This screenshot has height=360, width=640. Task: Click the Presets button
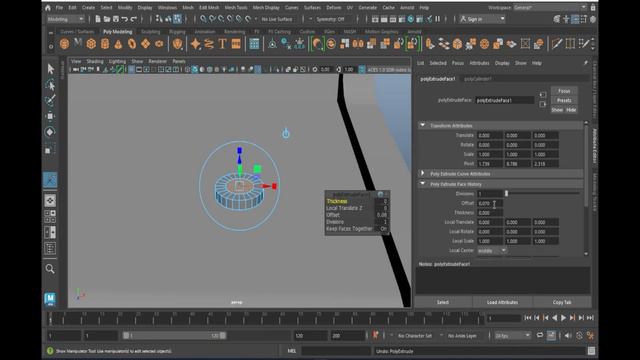point(564,100)
